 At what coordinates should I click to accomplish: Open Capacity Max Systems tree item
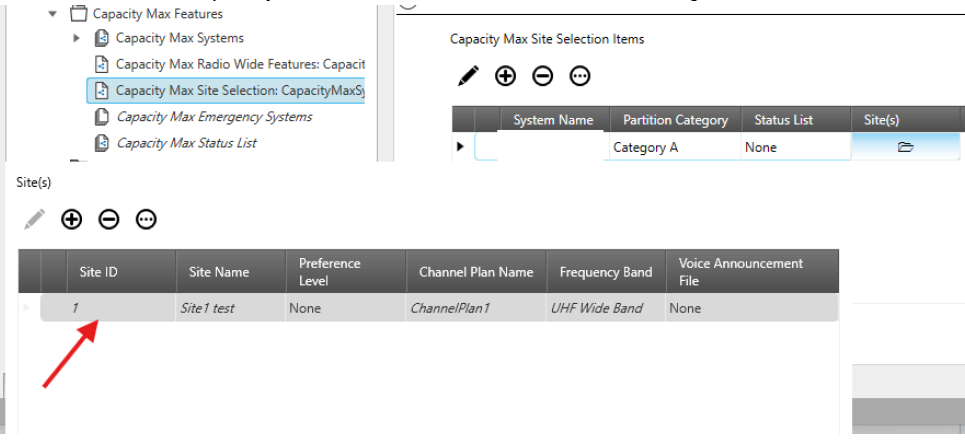point(180,38)
